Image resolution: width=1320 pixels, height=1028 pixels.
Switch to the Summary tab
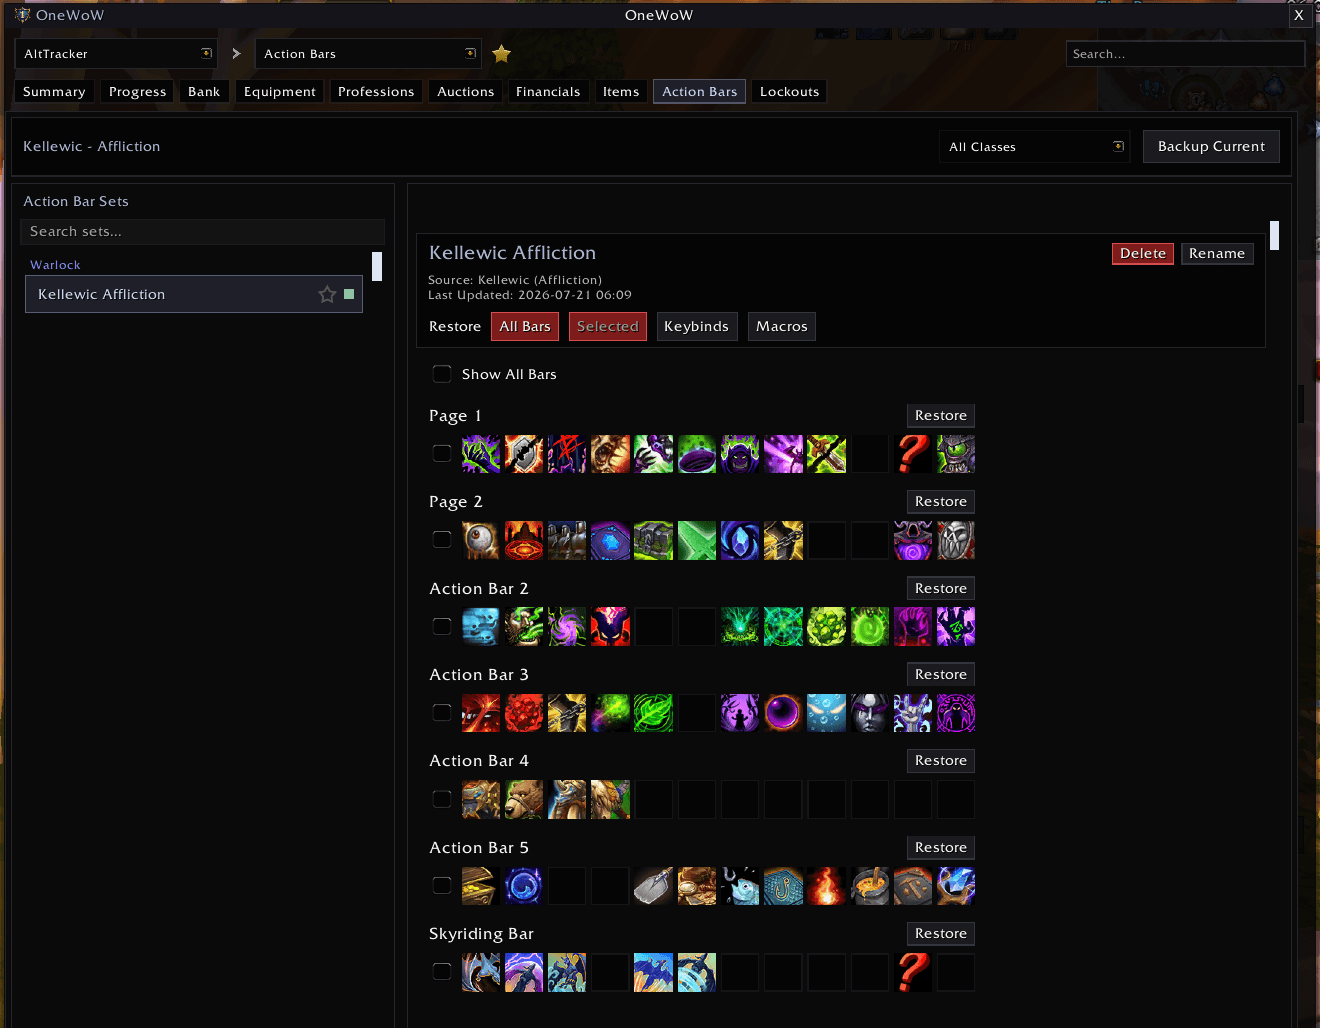coord(54,92)
